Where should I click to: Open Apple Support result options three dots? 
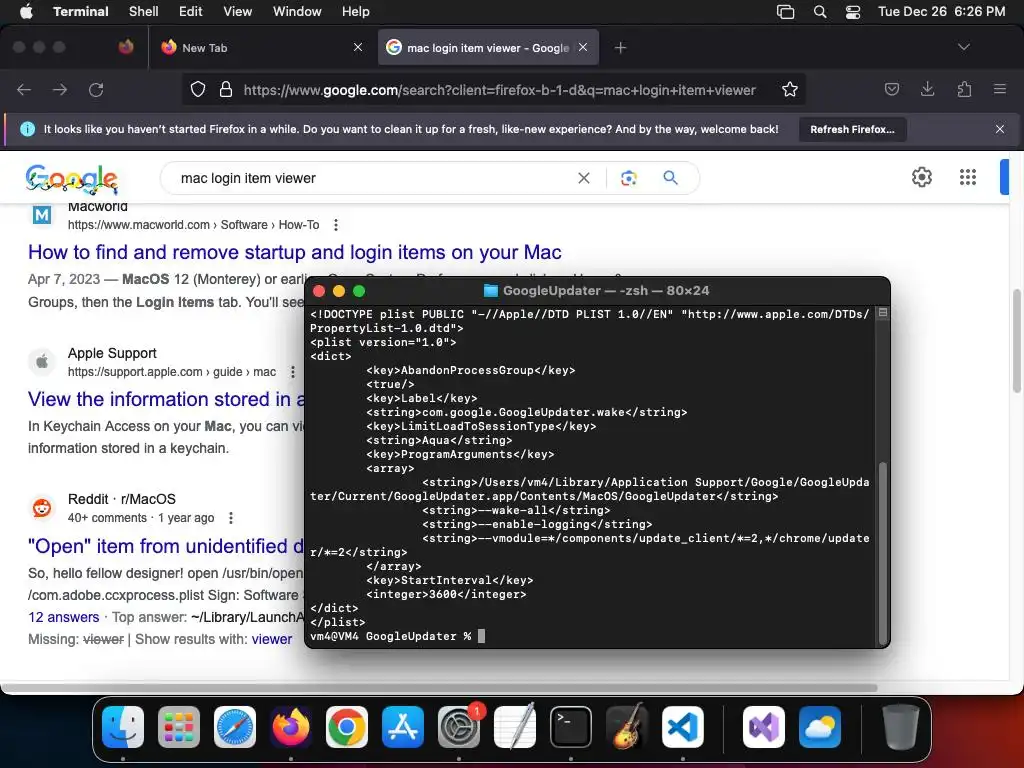click(x=293, y=372)
